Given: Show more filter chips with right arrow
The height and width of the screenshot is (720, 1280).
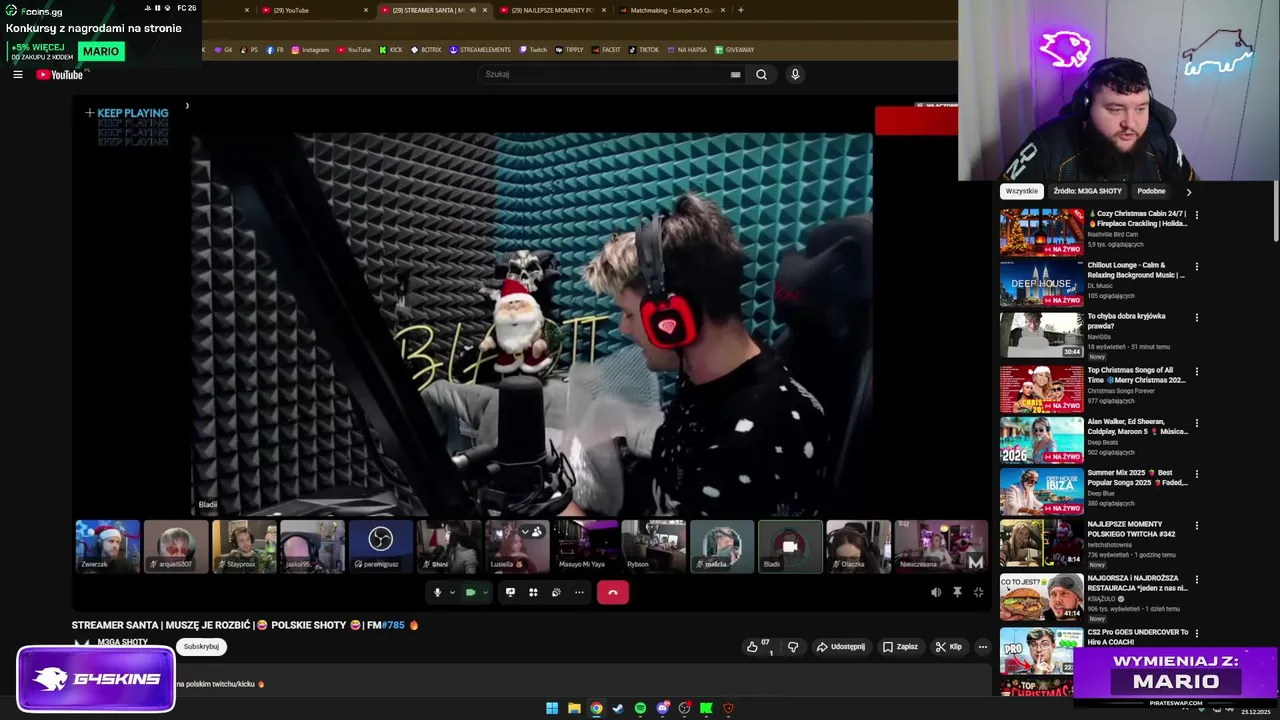Looking at the screenshot, I should (1189, 191).
